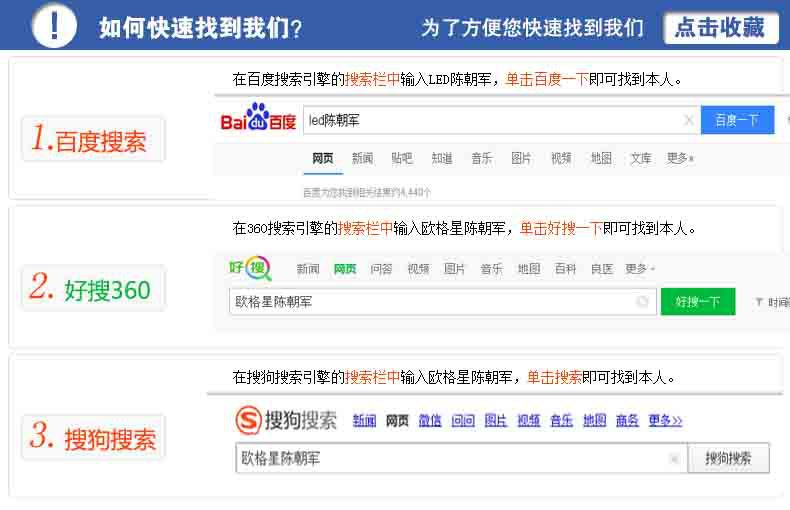Screen dimensions: 790x510
Task: Open the 好搜 地图 tab
Action: click(x=529, y=269)
